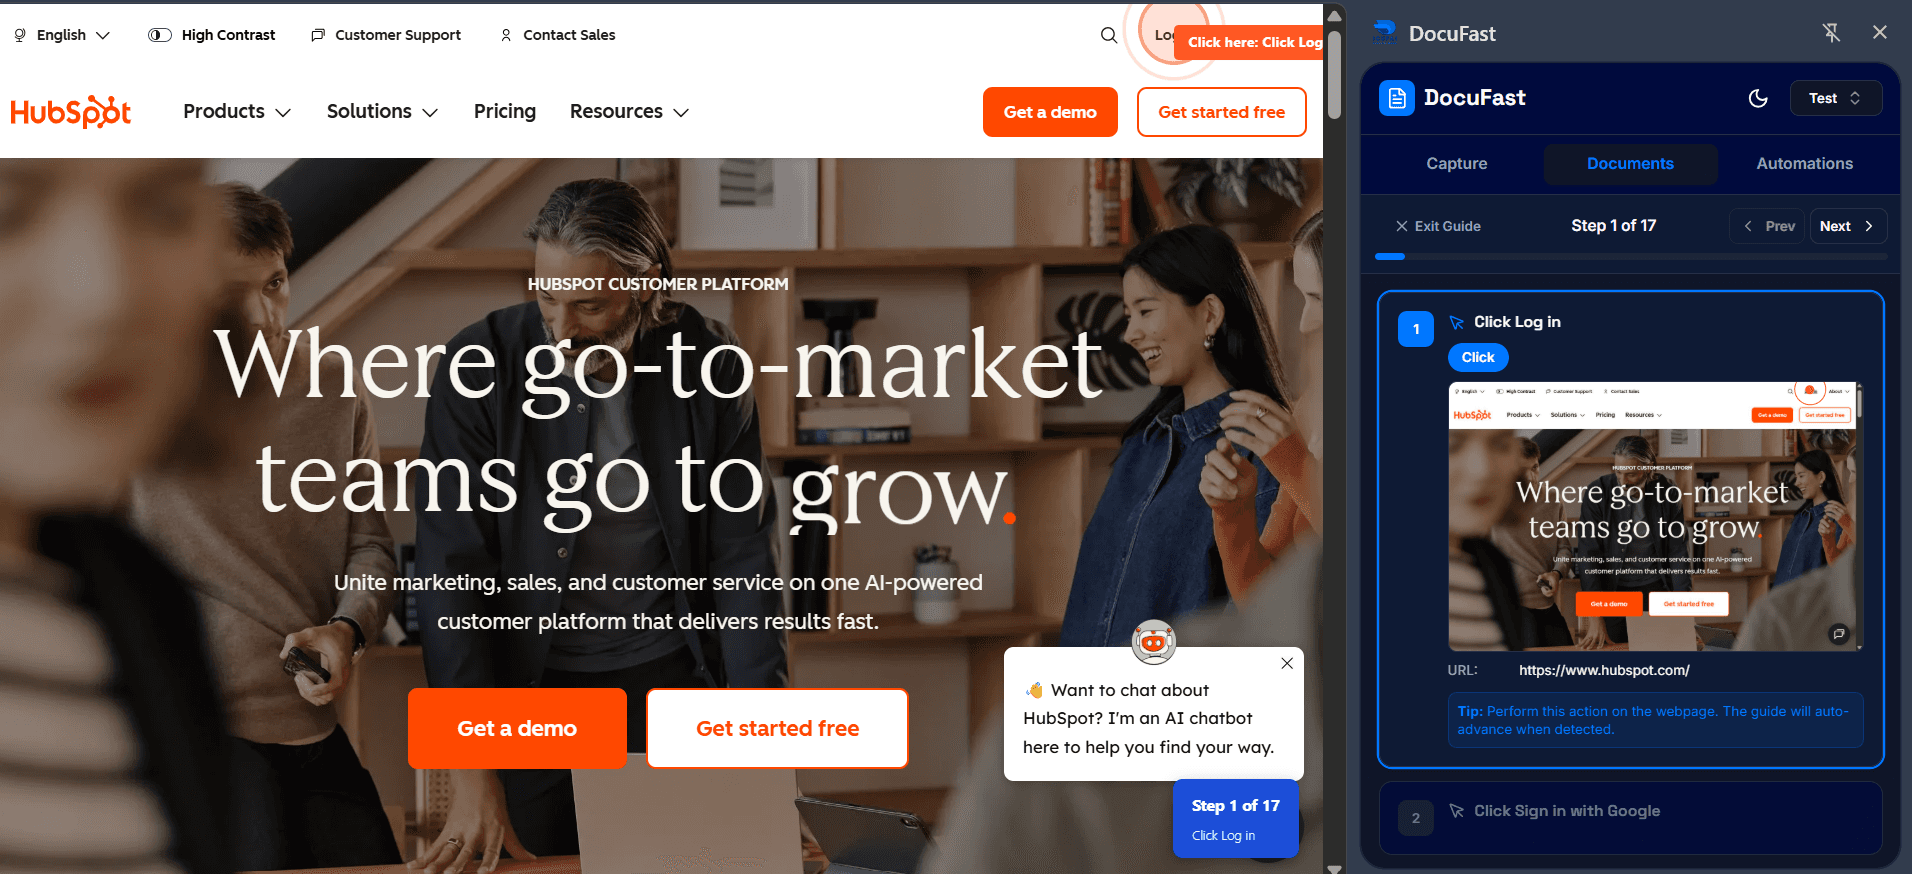Viewport: 1912px width, 874px height.
Task: Expand the Resources menu
Action: point(629,112)
